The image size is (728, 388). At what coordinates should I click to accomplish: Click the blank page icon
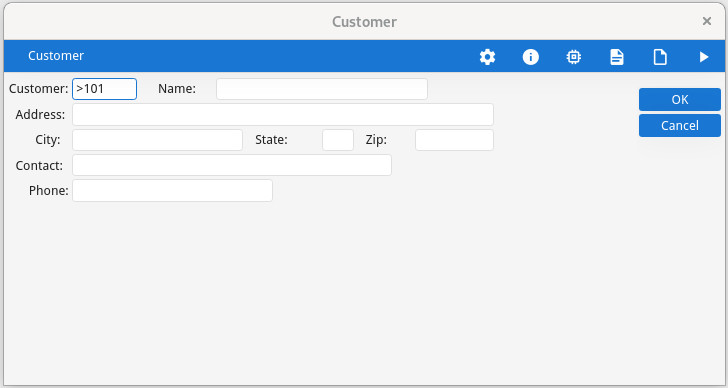click(660, 57)
